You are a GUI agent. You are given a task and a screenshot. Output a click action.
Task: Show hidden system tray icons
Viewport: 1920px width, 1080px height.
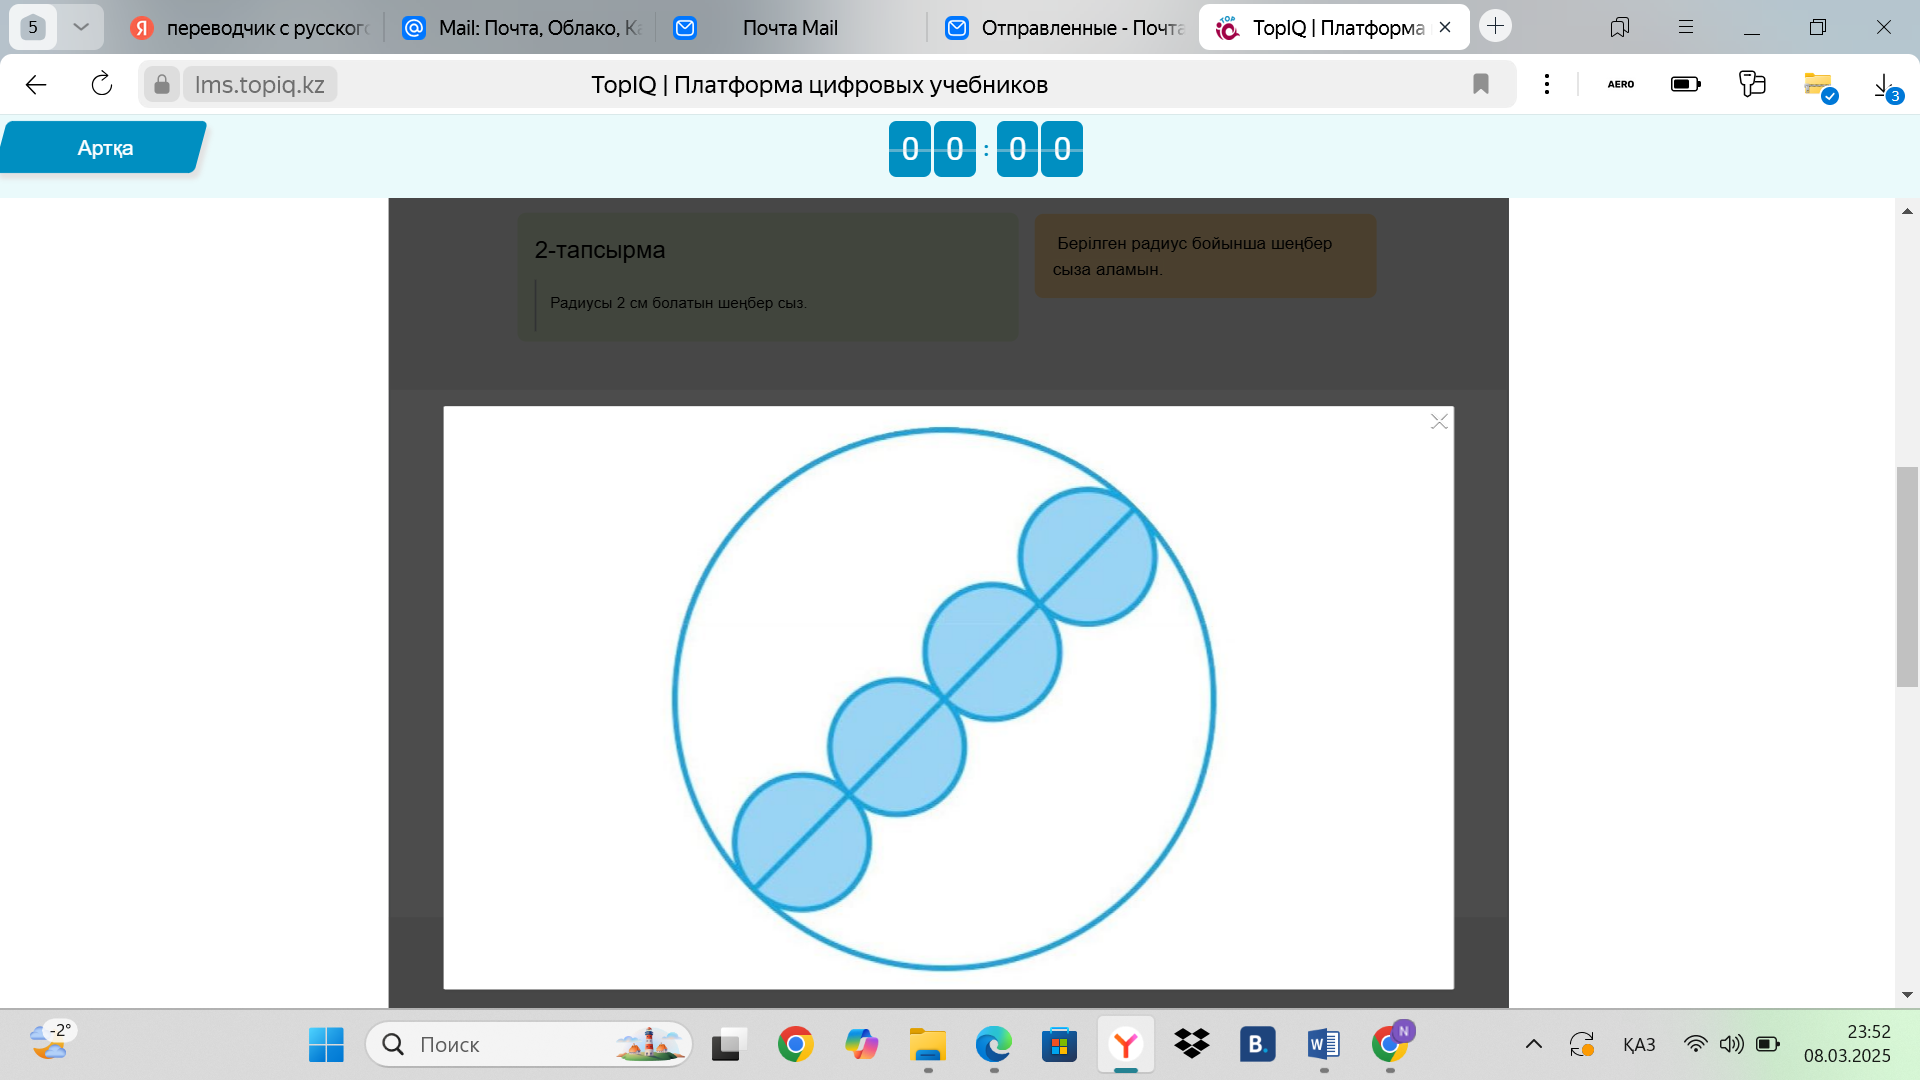coord(1533,1045)
